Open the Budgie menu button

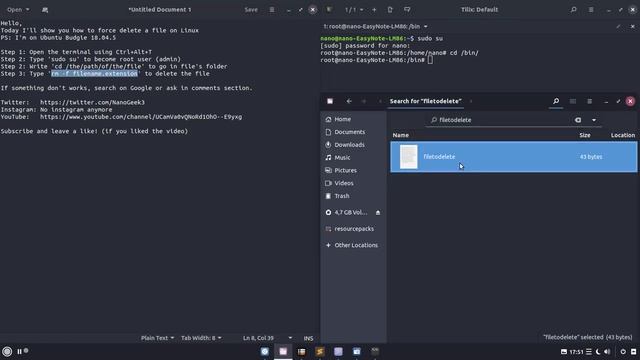pyautogui.click(x=7, y=351)
